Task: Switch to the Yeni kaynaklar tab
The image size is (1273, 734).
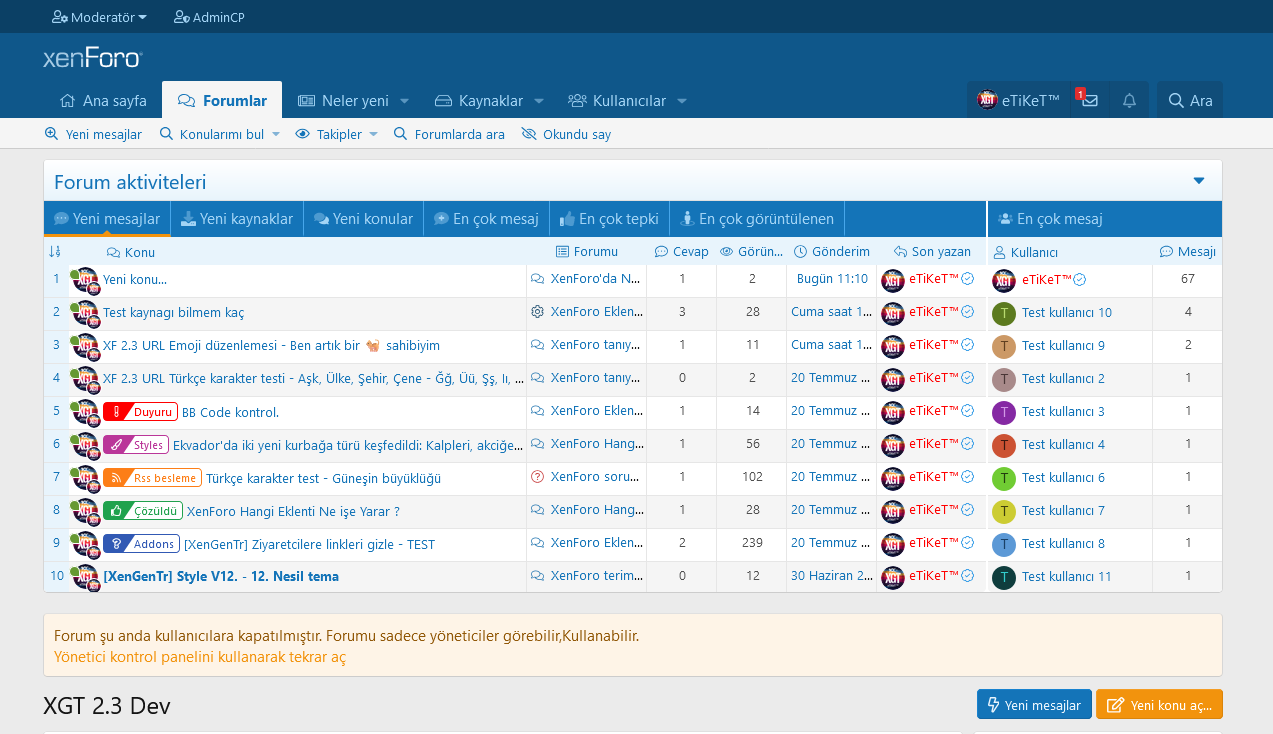Action: 236,219
